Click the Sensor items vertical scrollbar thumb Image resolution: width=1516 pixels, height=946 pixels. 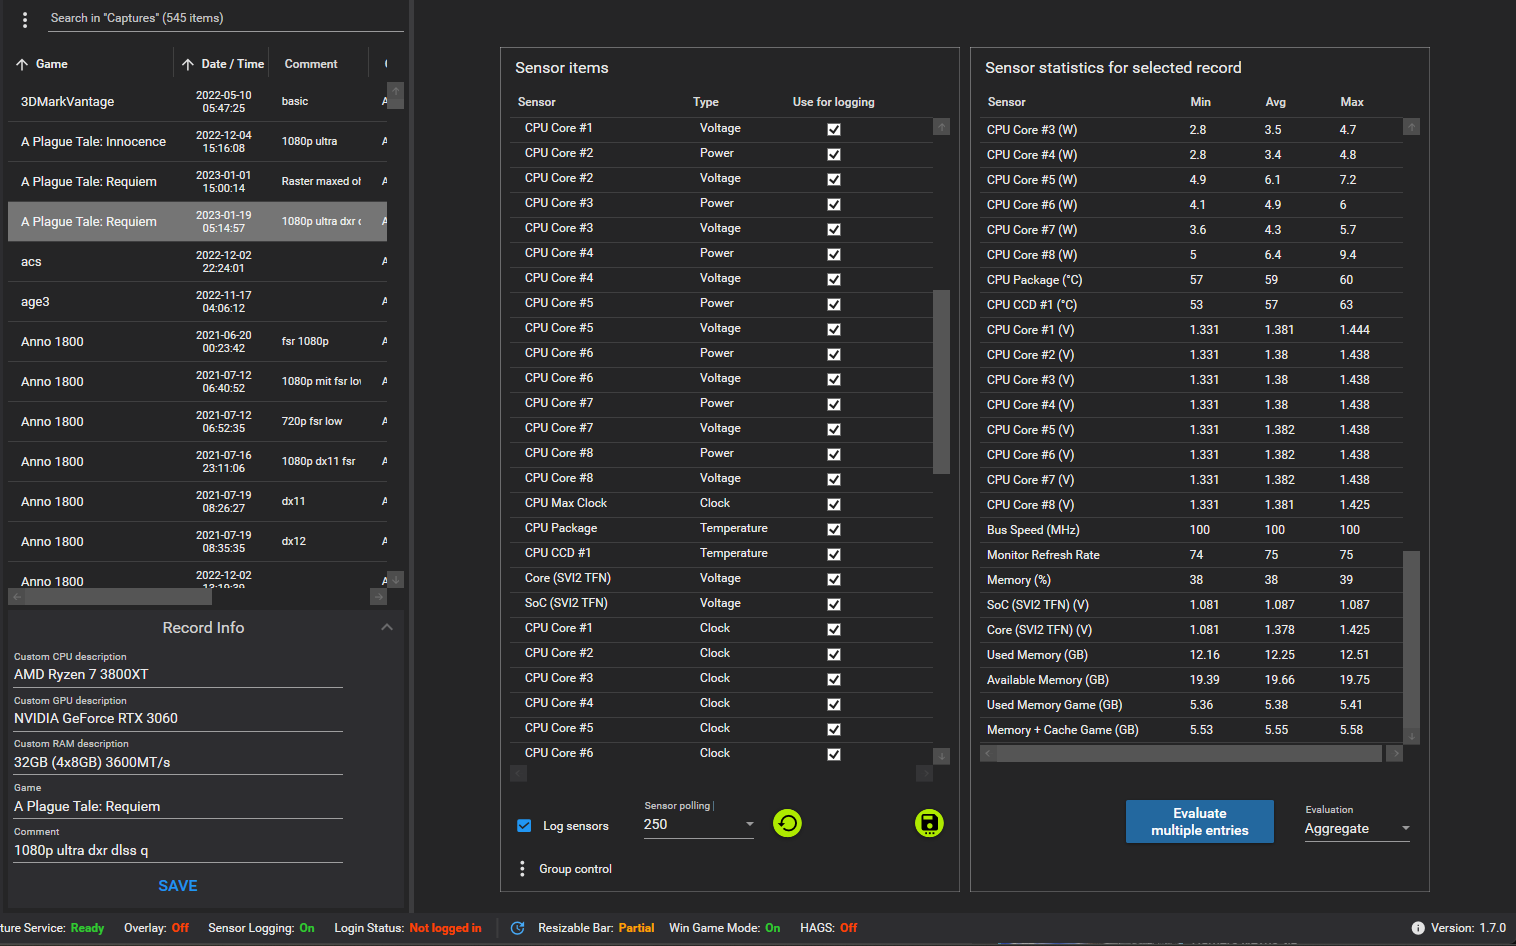[x=941, y=381]
